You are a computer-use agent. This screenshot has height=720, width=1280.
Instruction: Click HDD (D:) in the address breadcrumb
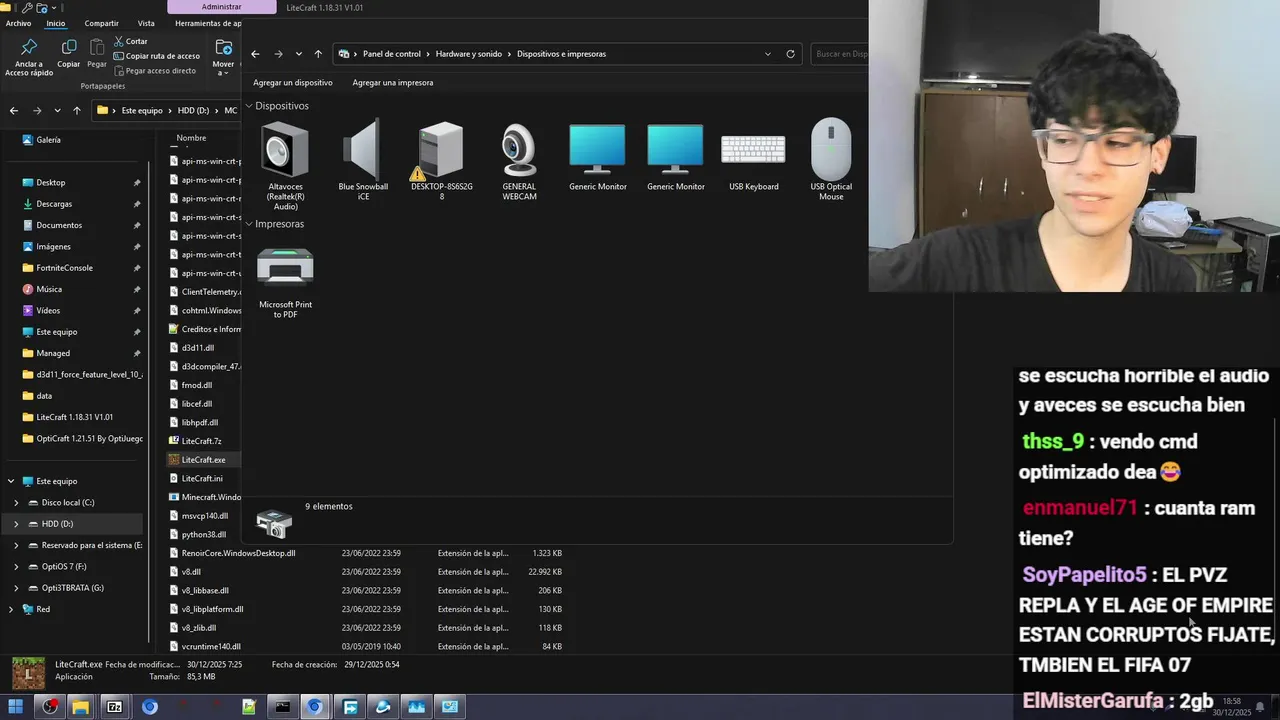(193, 110)
